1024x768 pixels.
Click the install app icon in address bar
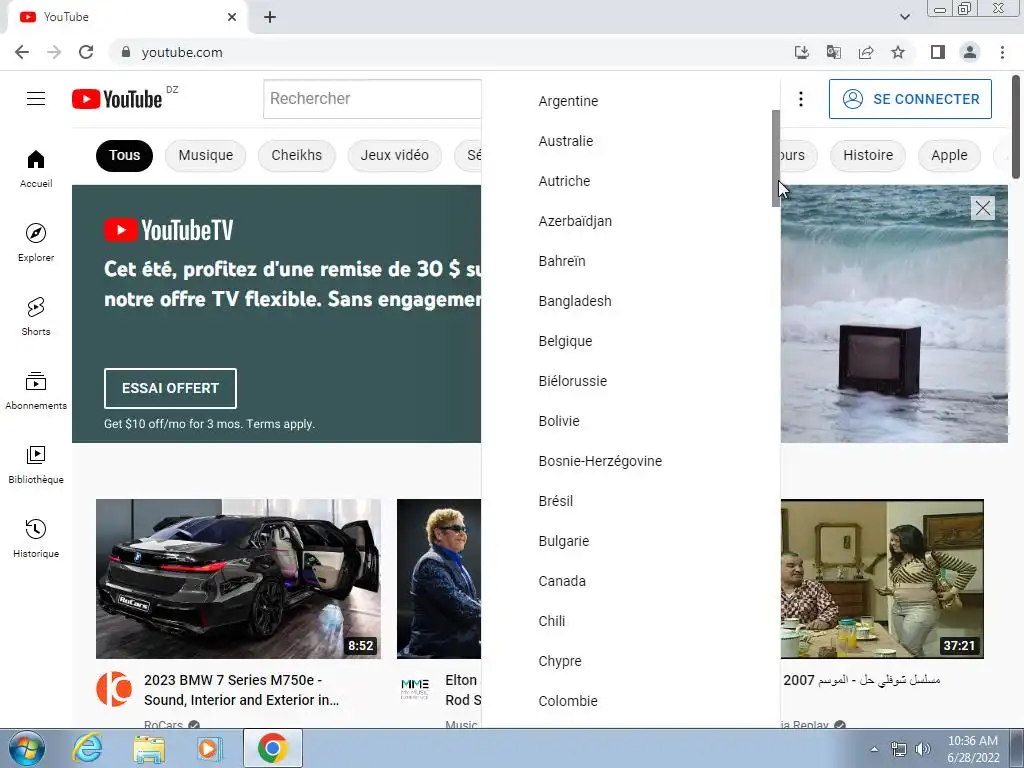click(x=801, y=52)
